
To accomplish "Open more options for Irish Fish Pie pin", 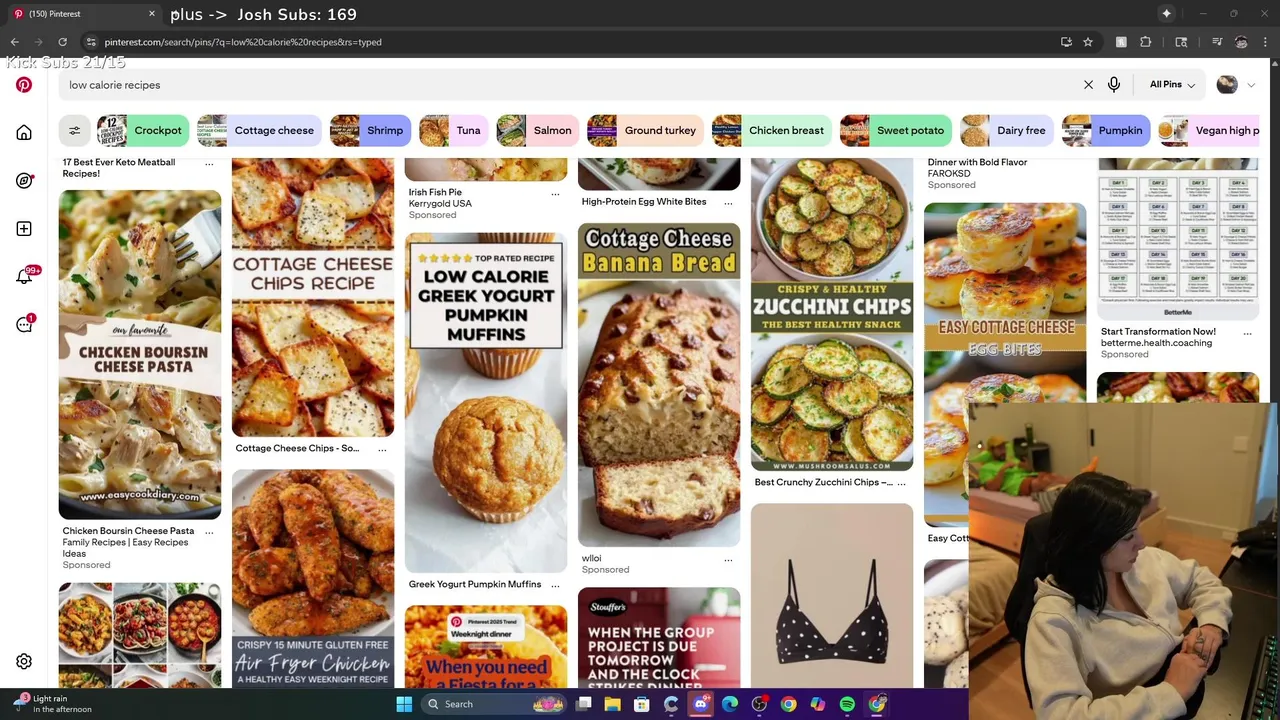I will point(555,193).
